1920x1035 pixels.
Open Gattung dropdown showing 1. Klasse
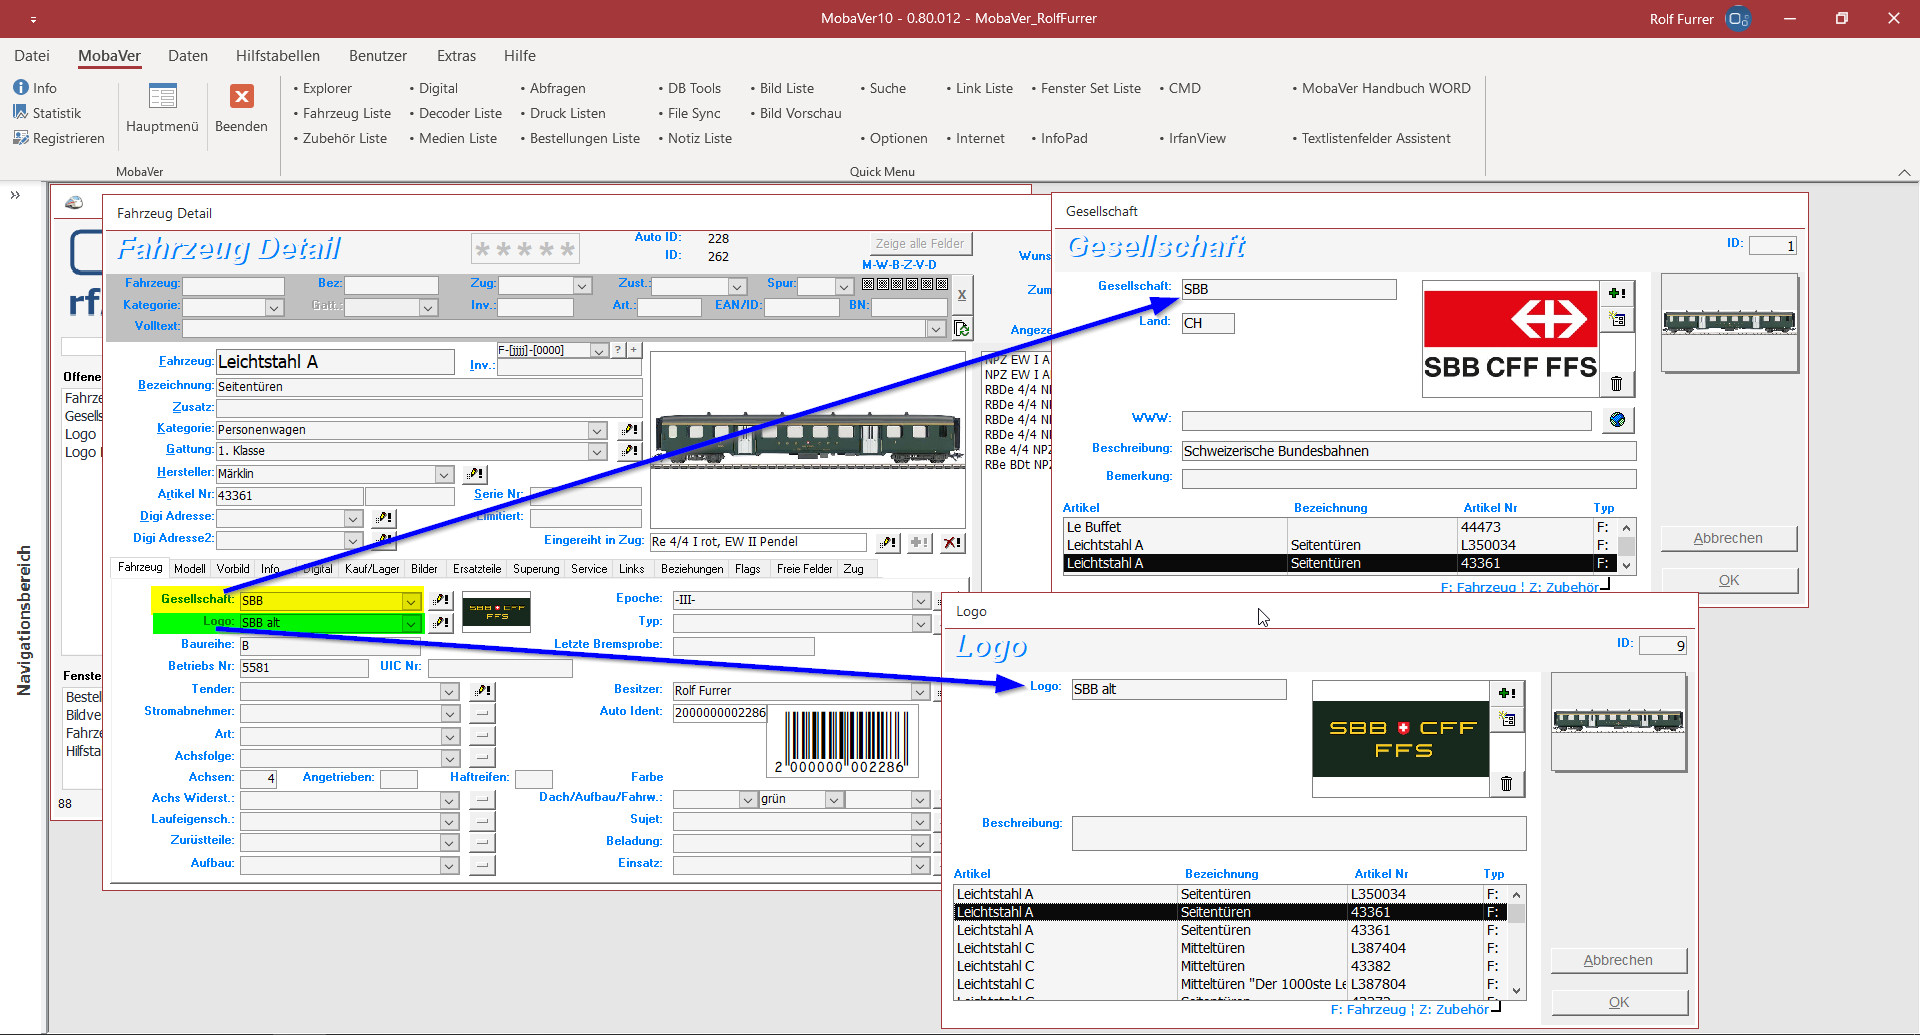597,451
